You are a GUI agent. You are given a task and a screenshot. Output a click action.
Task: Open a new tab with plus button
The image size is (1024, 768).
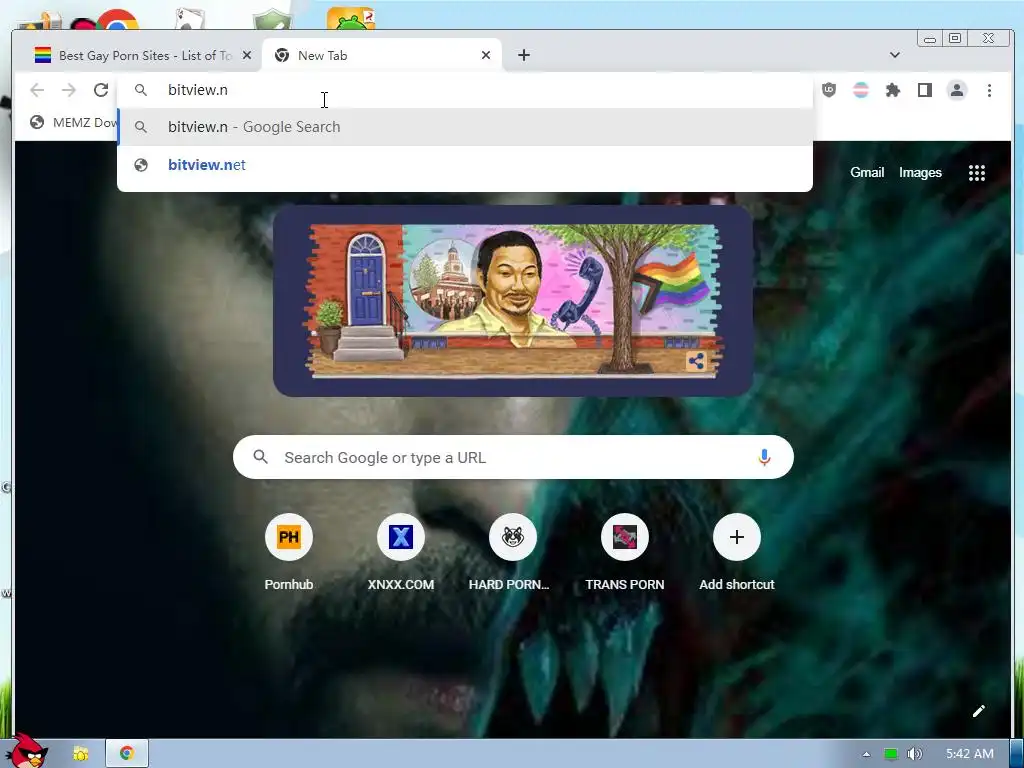[524, 56]
